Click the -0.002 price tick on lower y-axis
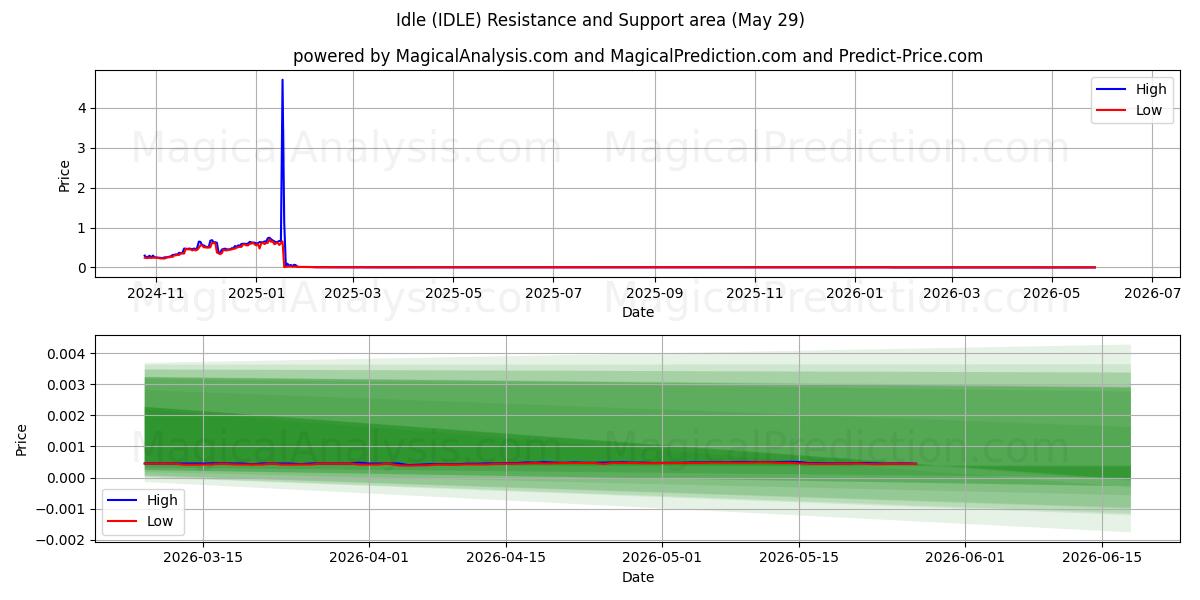1200x600 pixels. click(x=61, y=540)
